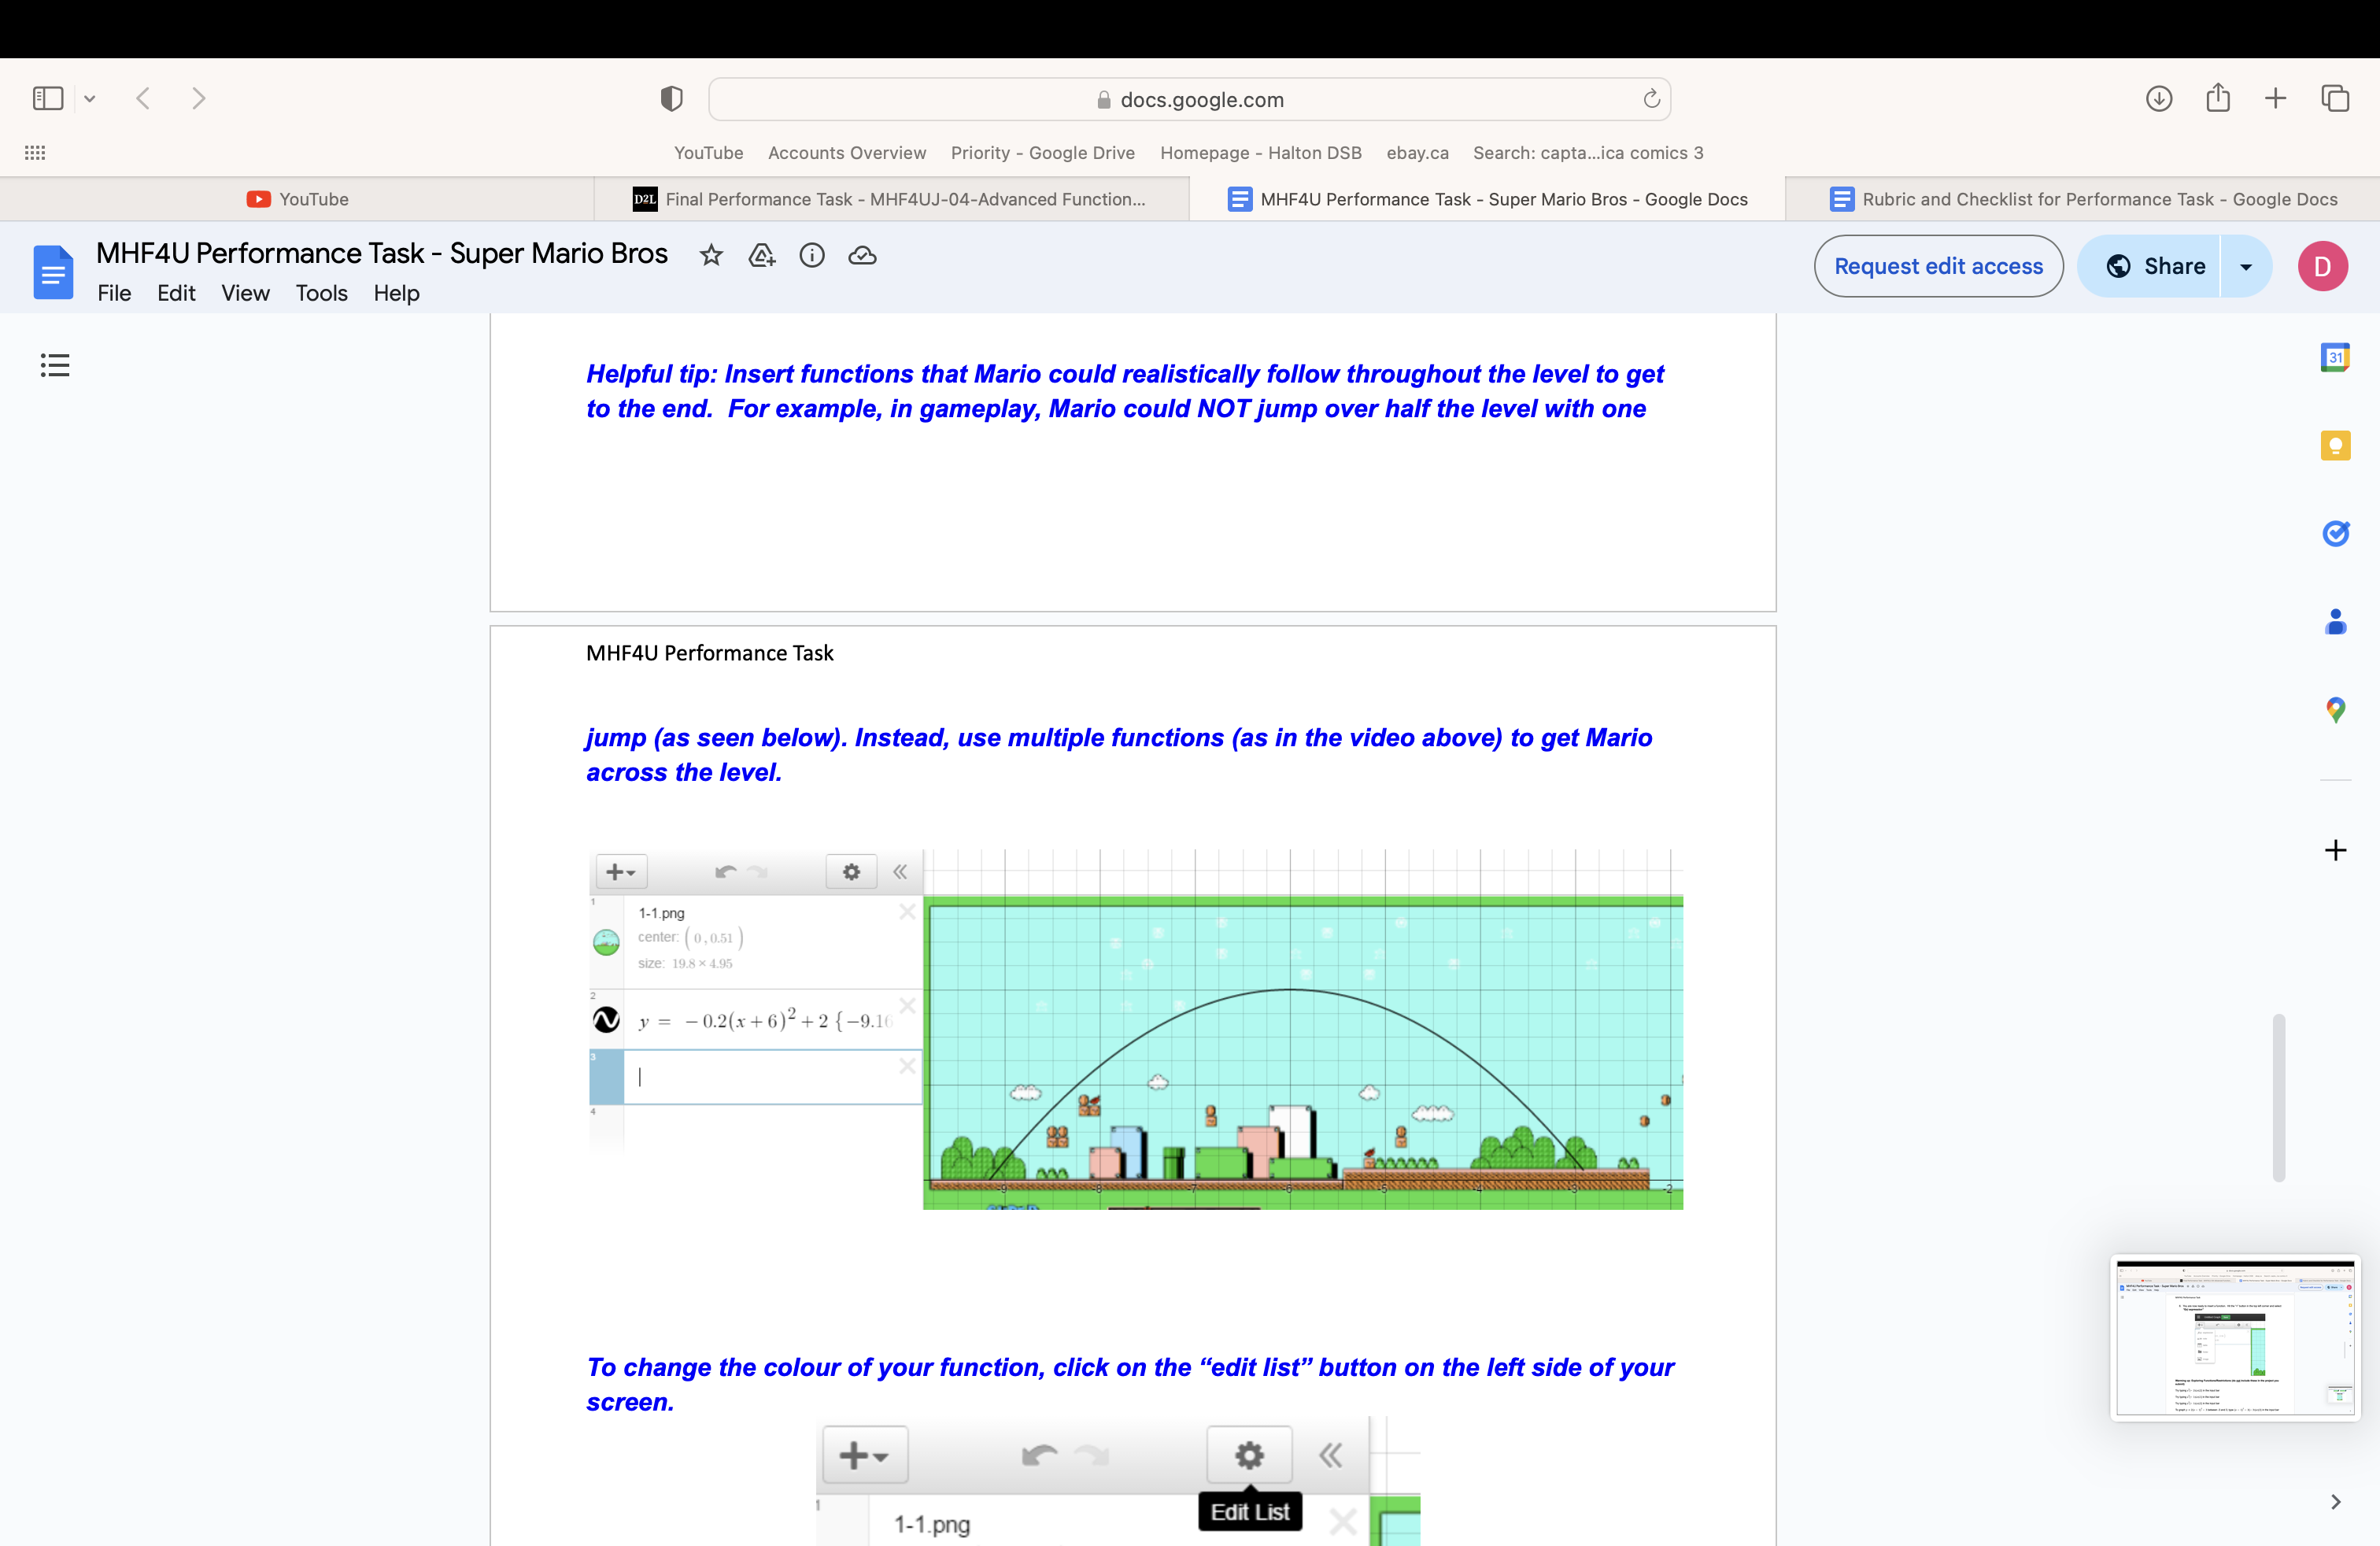The width and height of the screenshot is (2380, 1546).
Task: Open the Tools menu
Action: click(x=320, y=293)
